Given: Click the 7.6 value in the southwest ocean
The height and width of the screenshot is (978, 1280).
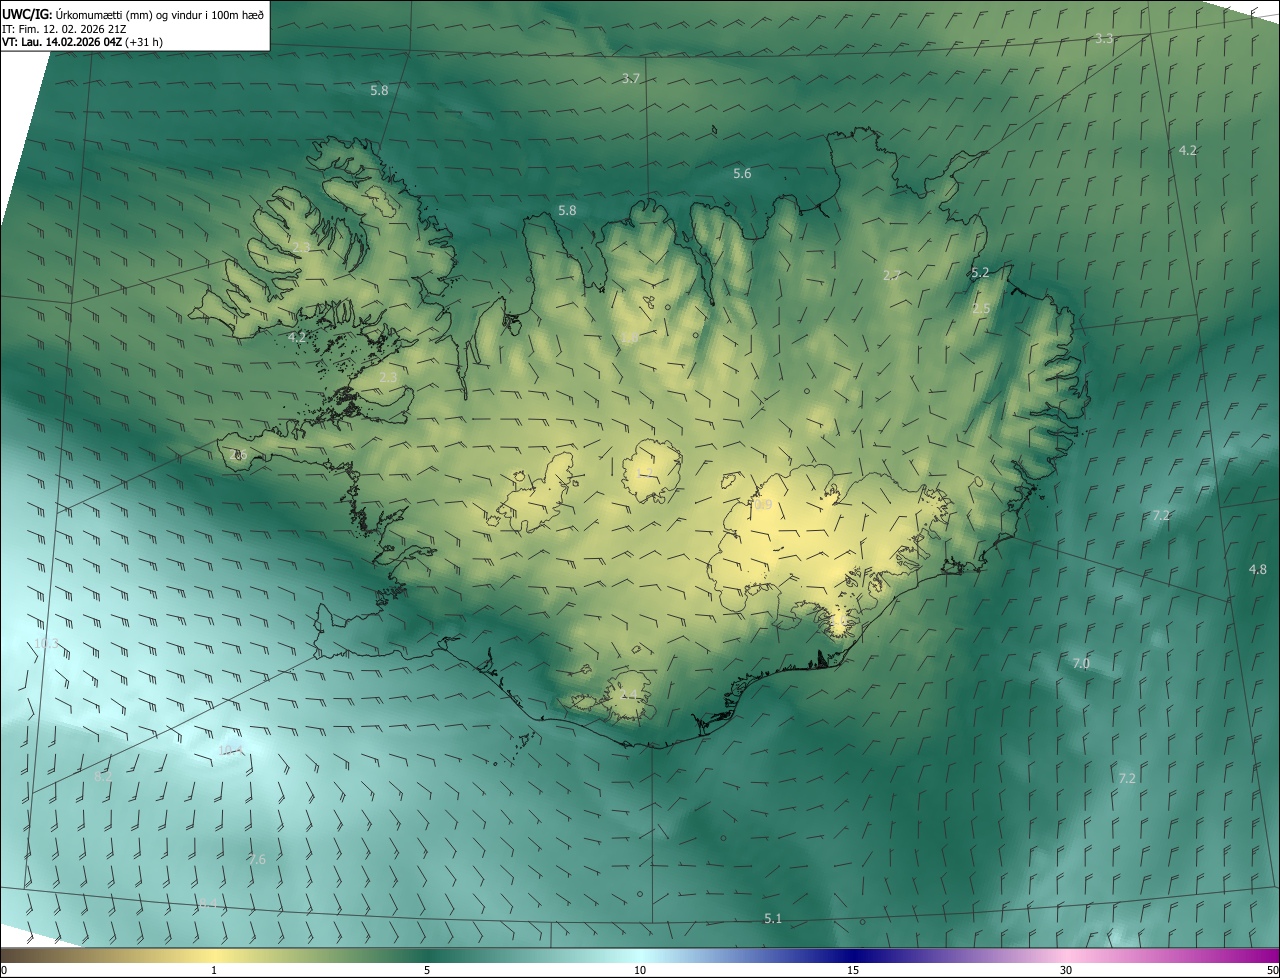Looking at the screenshot, I should [x=257, y=859].
